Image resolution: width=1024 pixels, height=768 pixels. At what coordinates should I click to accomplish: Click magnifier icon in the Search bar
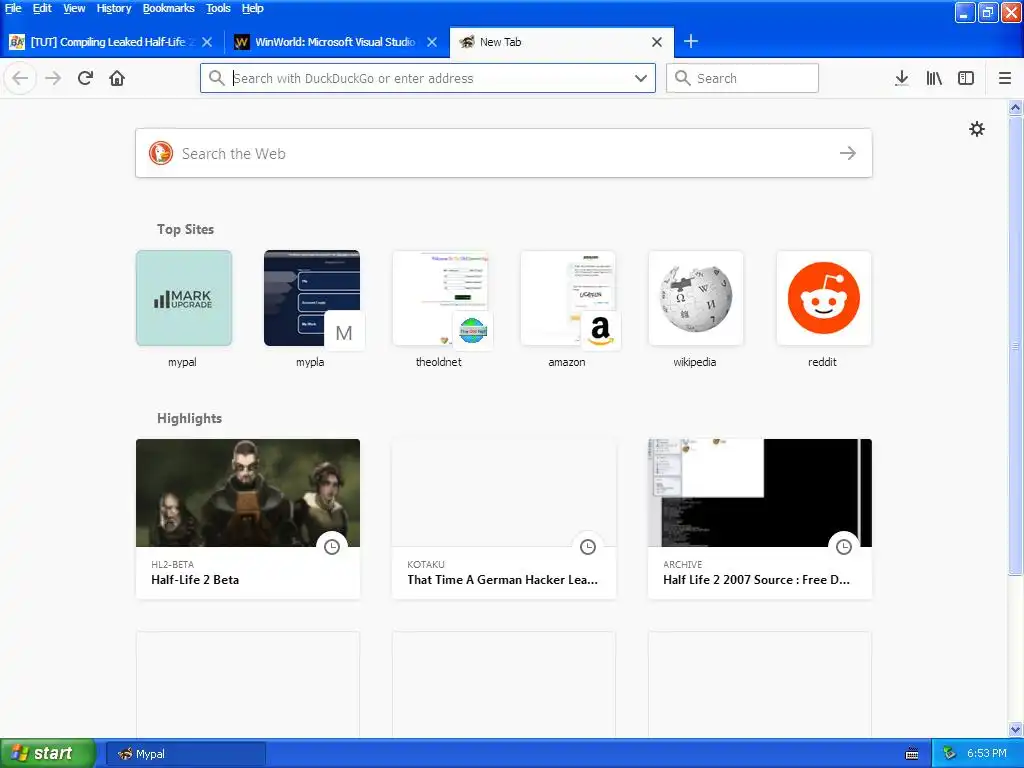(682, 78)
